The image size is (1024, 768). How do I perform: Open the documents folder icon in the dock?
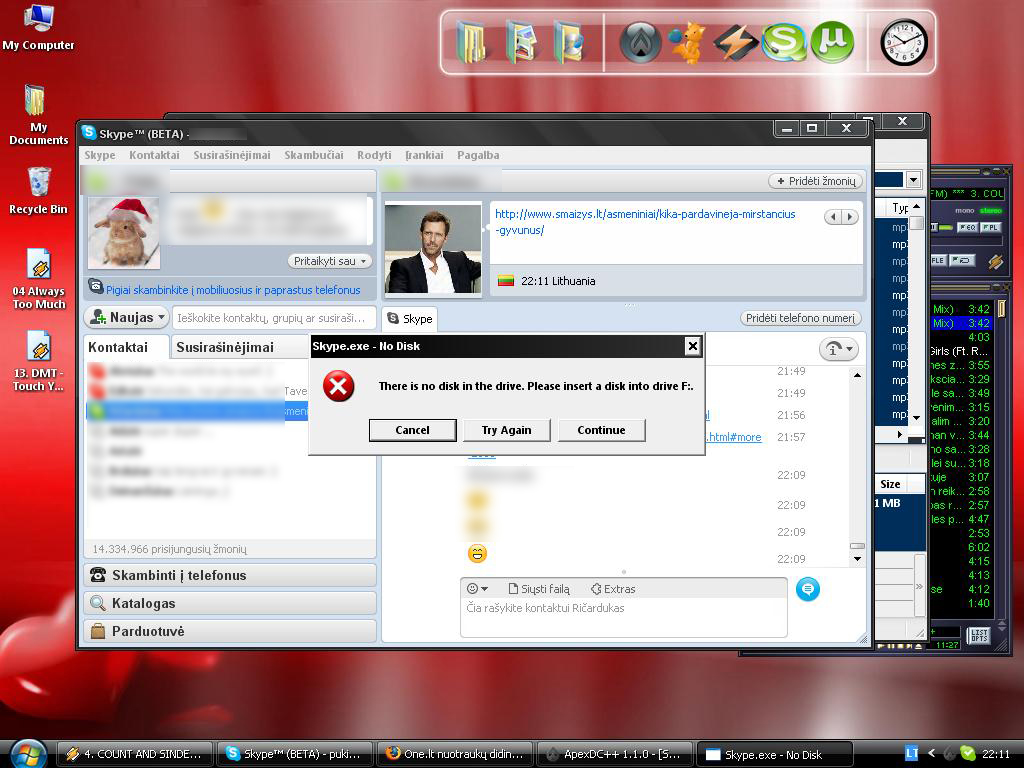point(471,42)
